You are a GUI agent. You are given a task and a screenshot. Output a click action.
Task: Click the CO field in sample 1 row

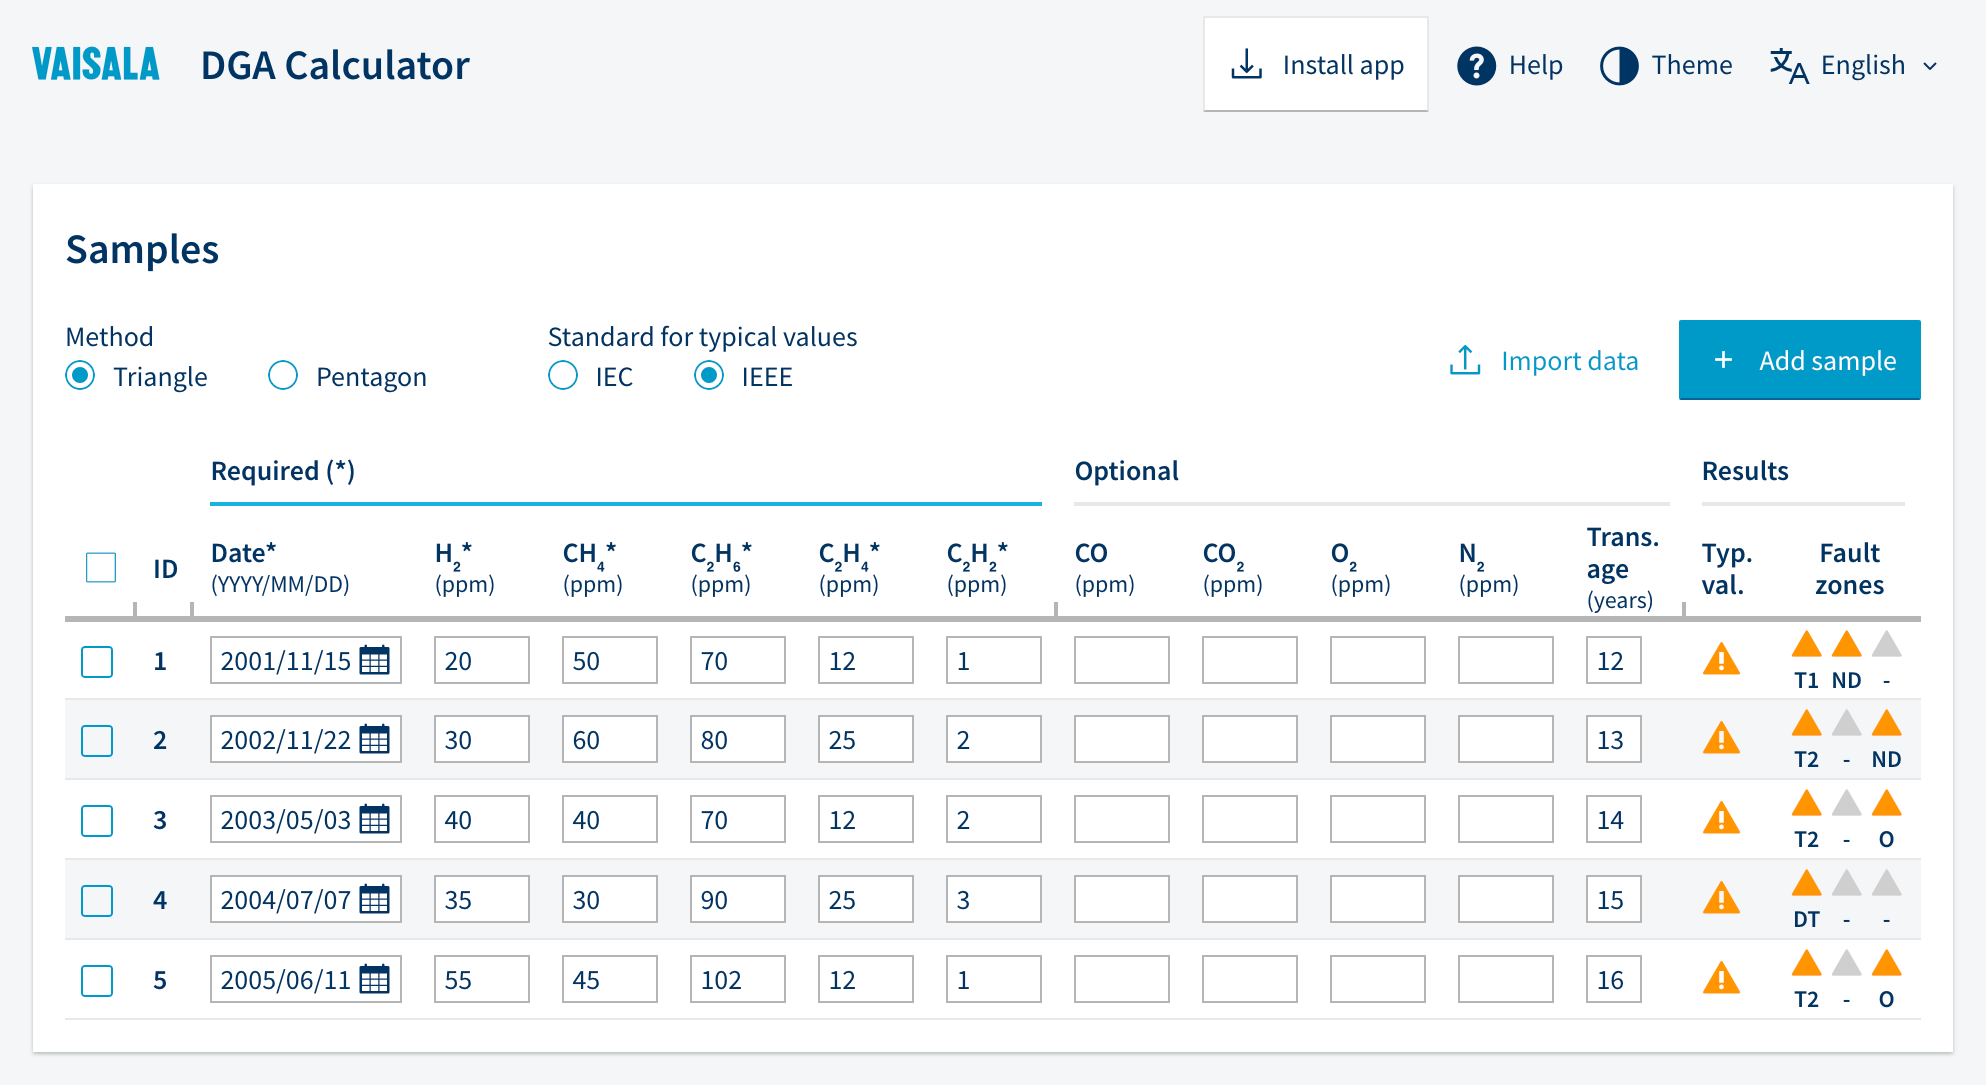coord(1121,660)
